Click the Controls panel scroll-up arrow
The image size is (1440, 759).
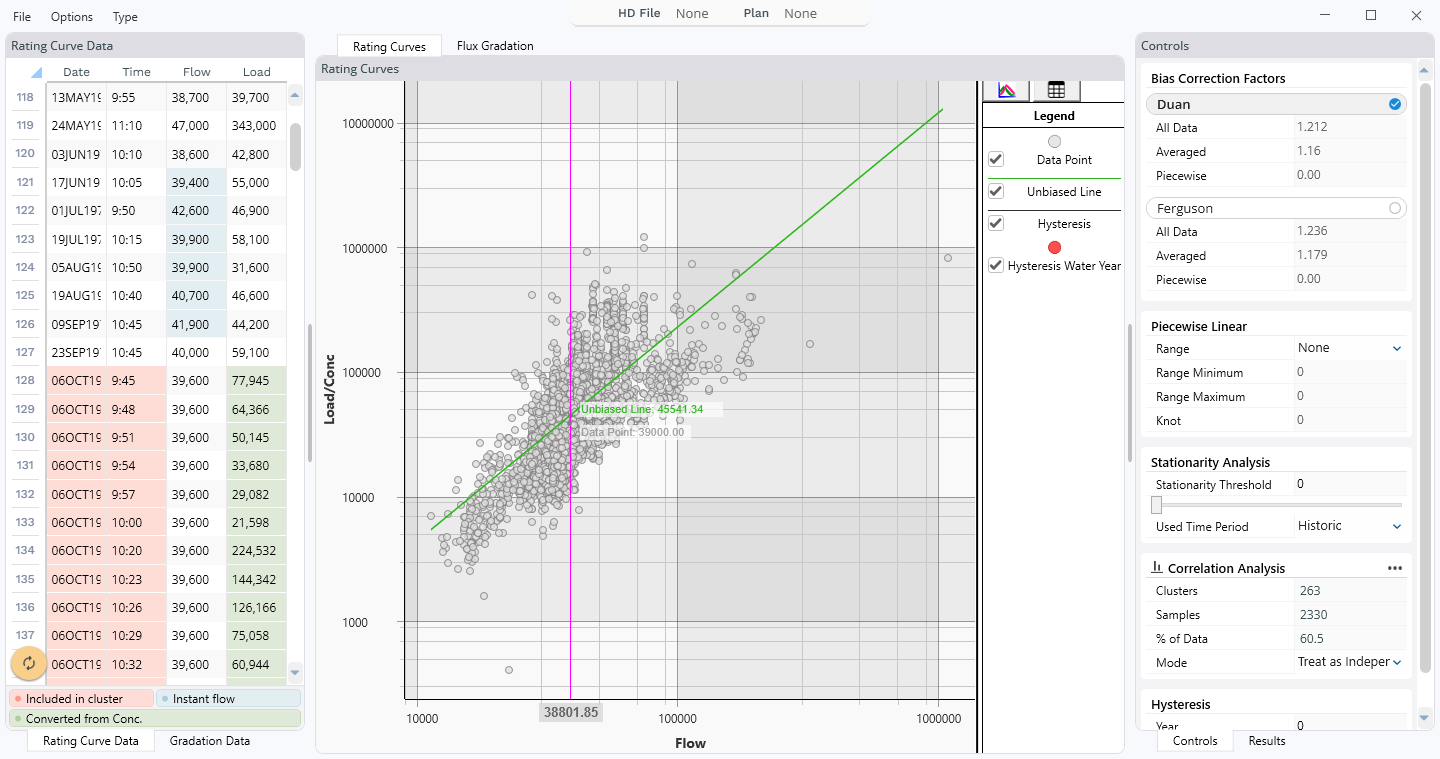tap(1424, 72)
